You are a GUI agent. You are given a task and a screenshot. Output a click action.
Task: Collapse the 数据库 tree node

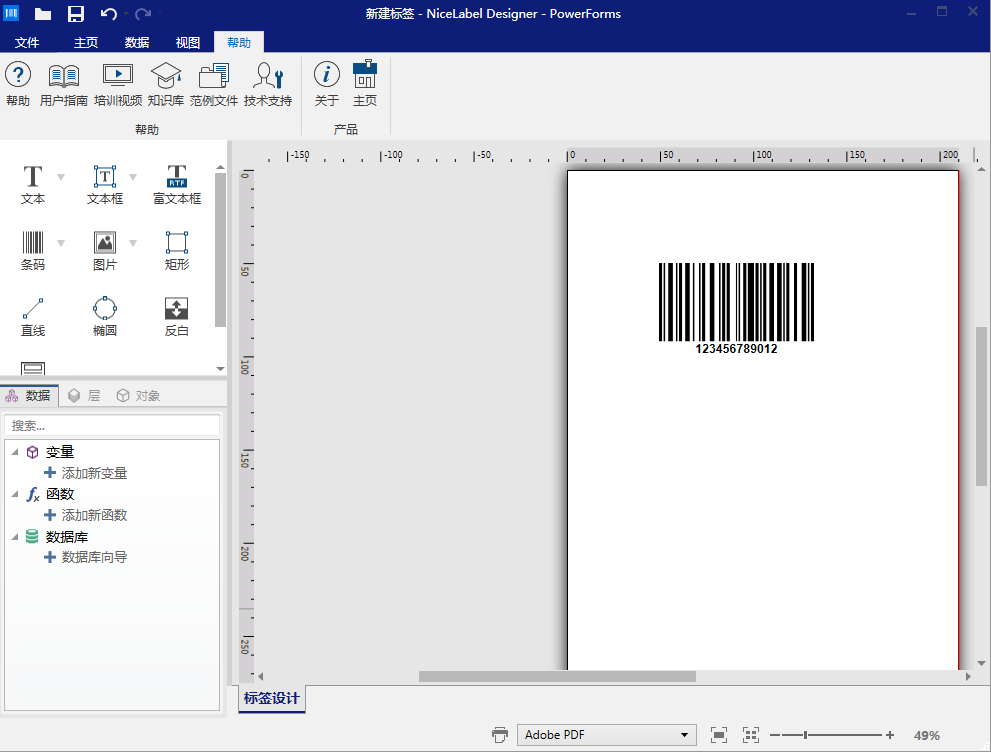click(15, 537)
